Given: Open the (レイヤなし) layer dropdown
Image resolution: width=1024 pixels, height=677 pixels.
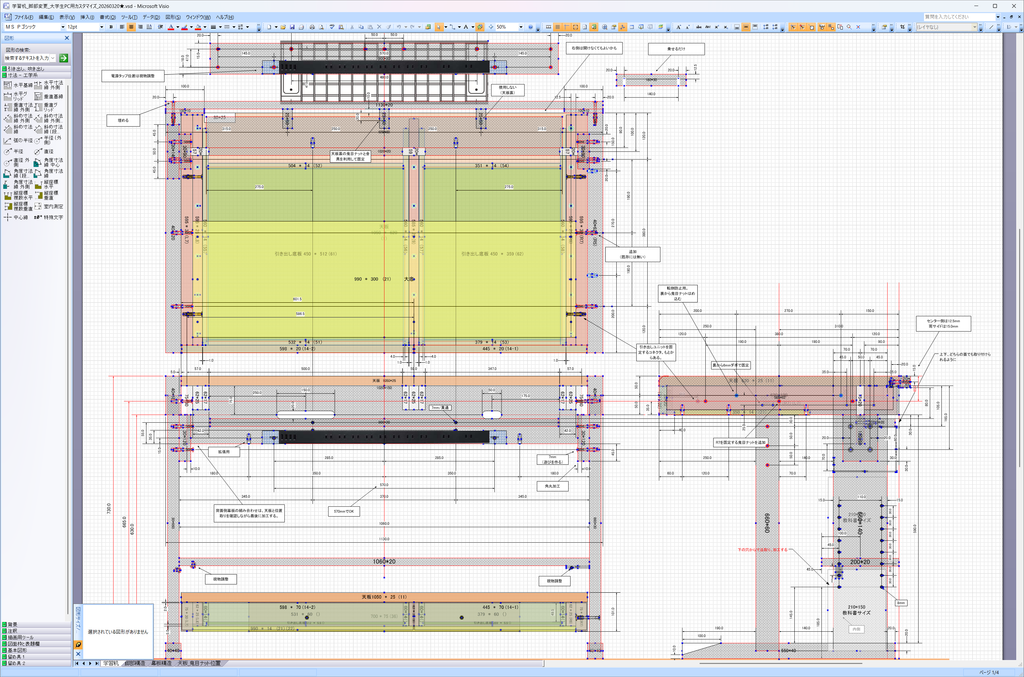Looking at the screenshot, I should (975, 27).
